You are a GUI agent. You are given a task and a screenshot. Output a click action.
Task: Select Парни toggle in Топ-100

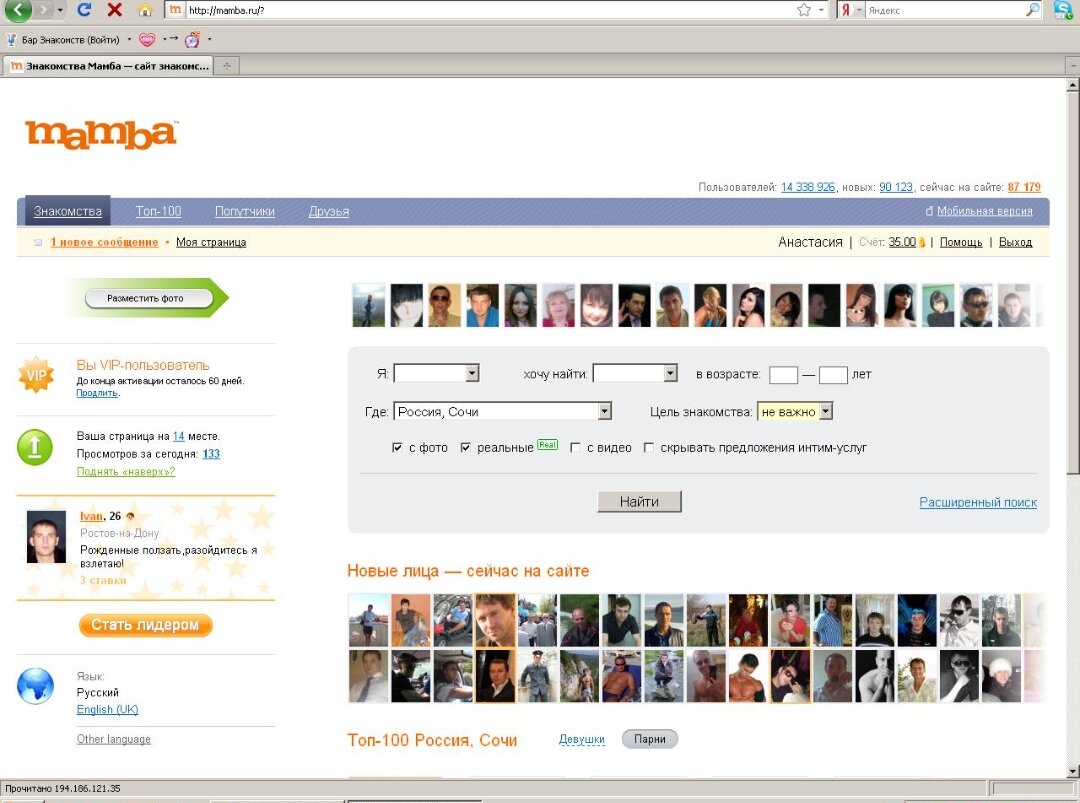650,739
